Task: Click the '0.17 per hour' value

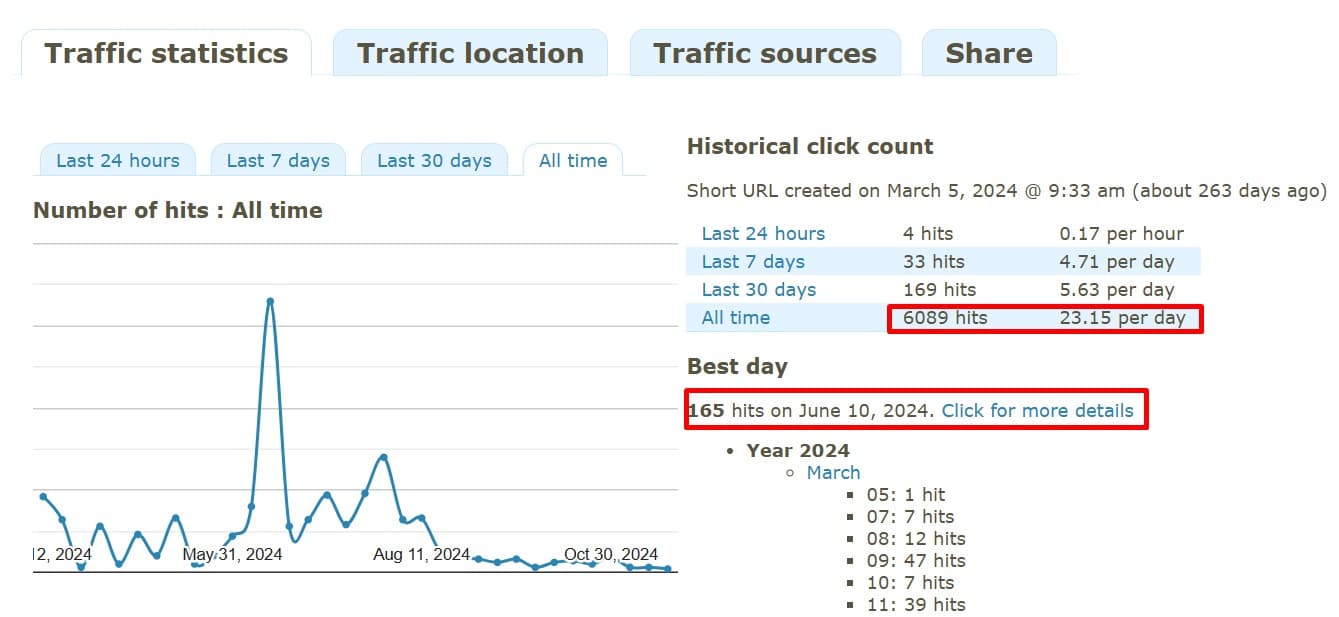Action: click(1121, 234)
